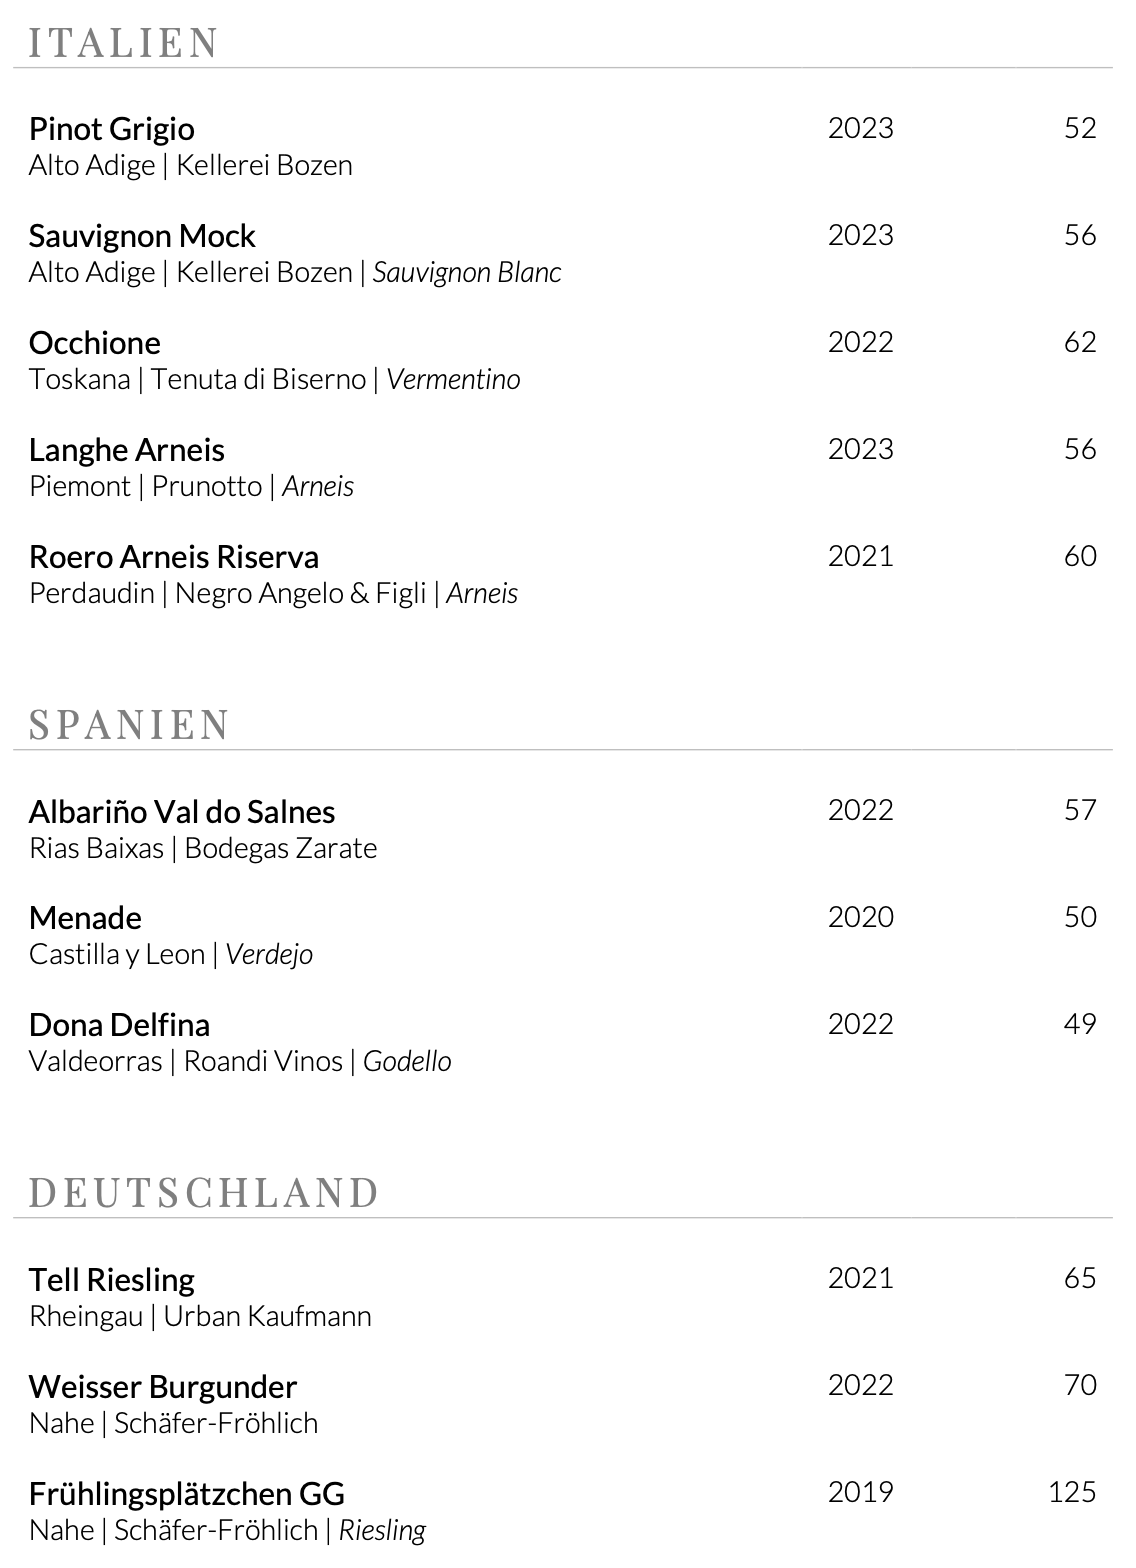Click the price 125 for Frühlingsplätzchen
Viewport: 1136px width, 1568px height.
point(1072,1492)
